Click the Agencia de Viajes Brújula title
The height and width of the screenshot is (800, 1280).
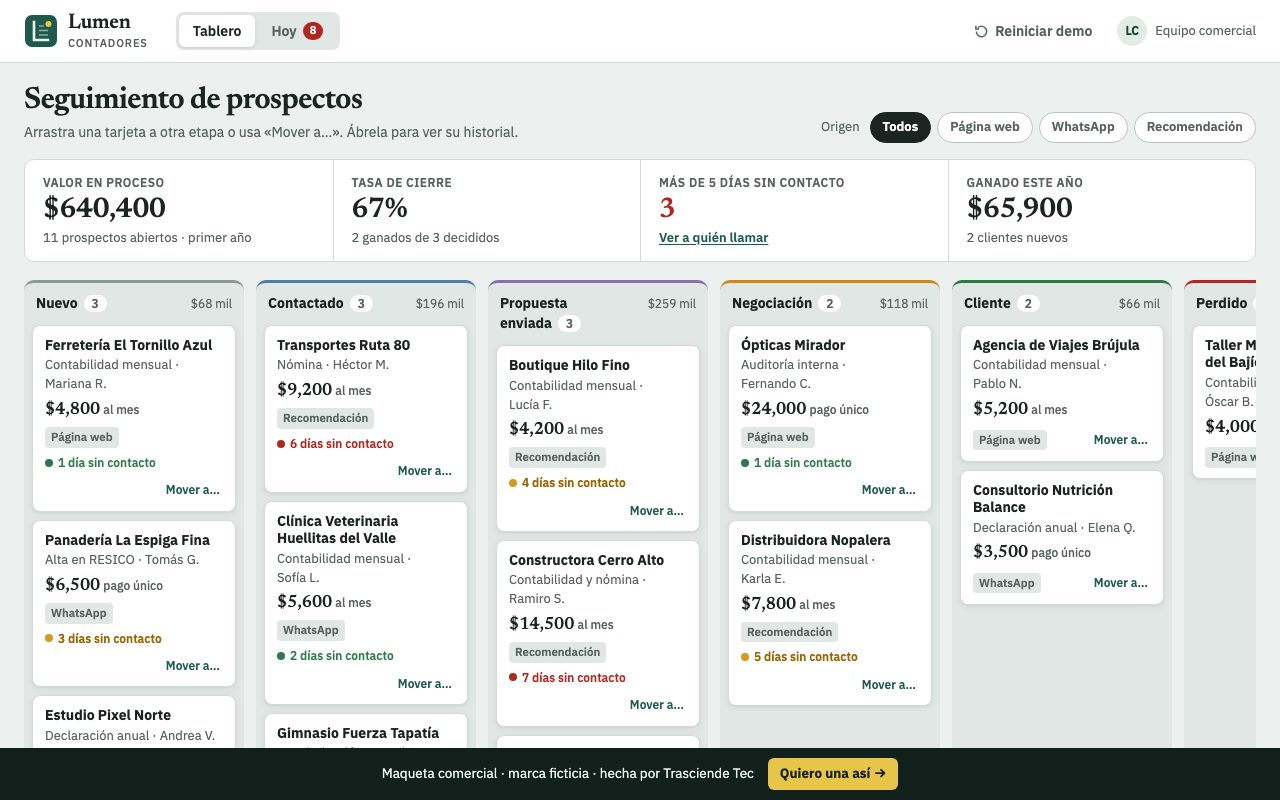tap(1056, 345)
